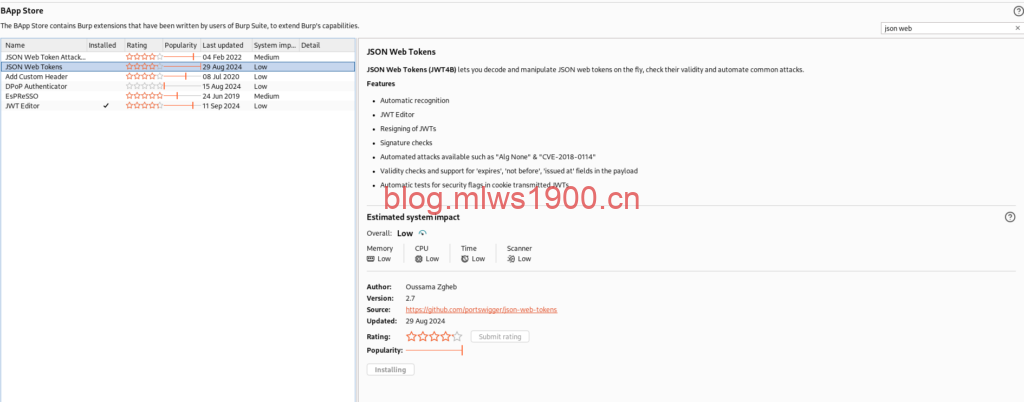Viewport: 1024px width, 402px height.
Task: Sort the list by the Last updated column
Action: (x=225, y=46)
